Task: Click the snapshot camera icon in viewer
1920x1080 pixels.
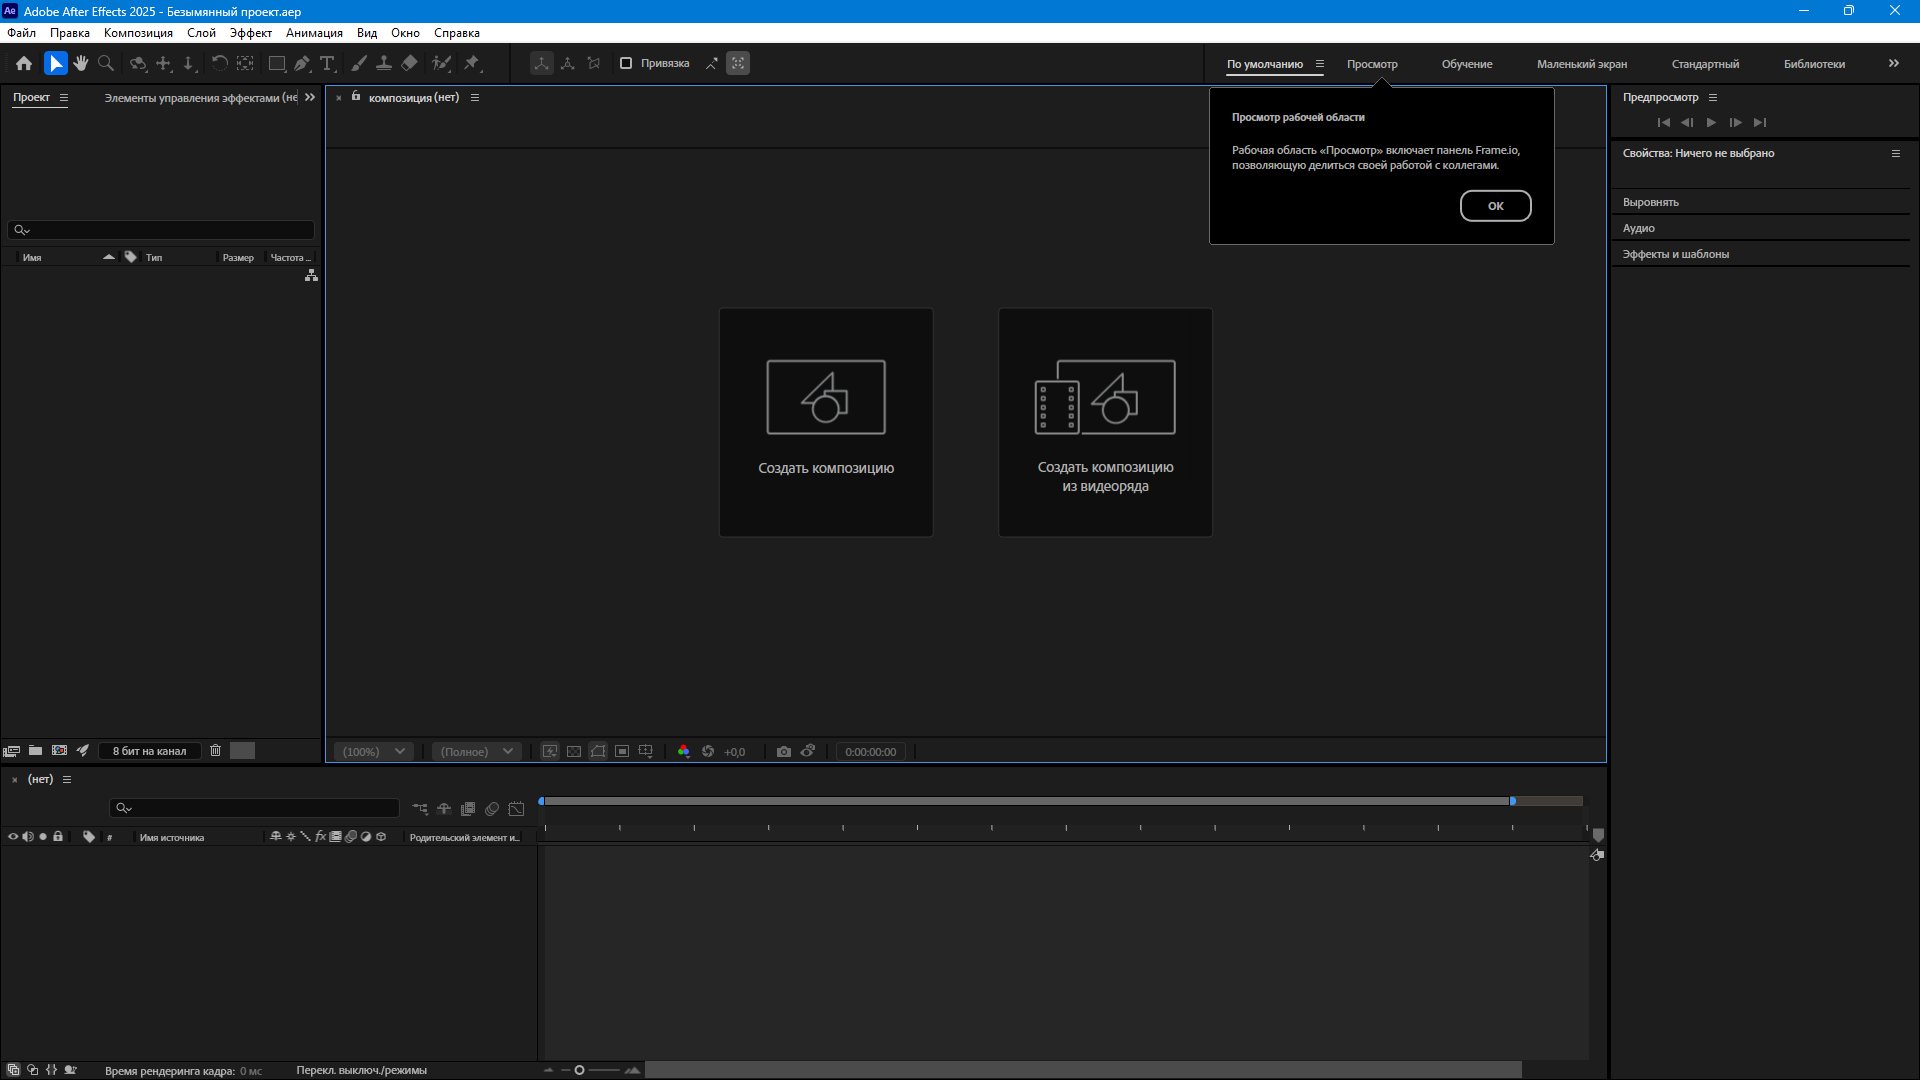Action: (x=784, y=752)
